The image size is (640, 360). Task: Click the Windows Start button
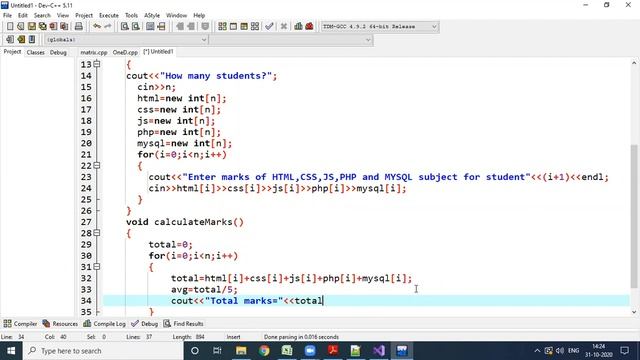point(11,351)
